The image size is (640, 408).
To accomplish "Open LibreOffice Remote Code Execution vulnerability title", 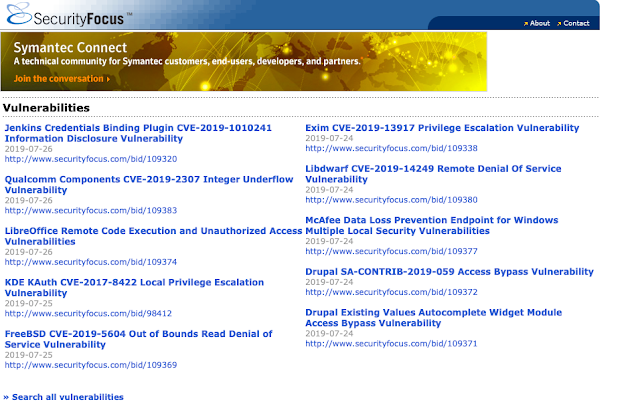I will 153,236.
